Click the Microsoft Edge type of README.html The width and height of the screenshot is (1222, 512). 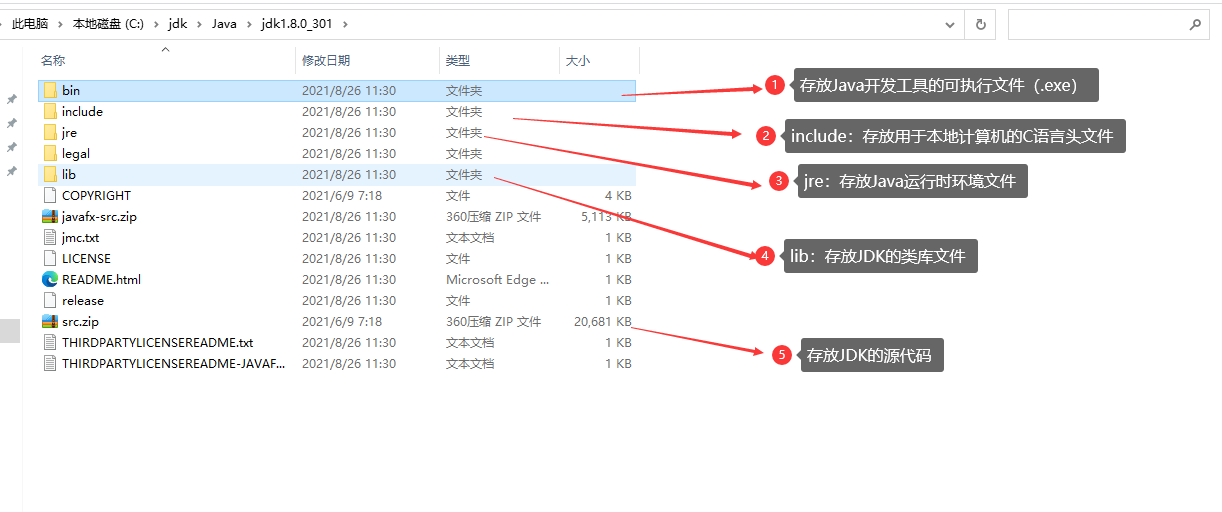click(x=497, y=279)
